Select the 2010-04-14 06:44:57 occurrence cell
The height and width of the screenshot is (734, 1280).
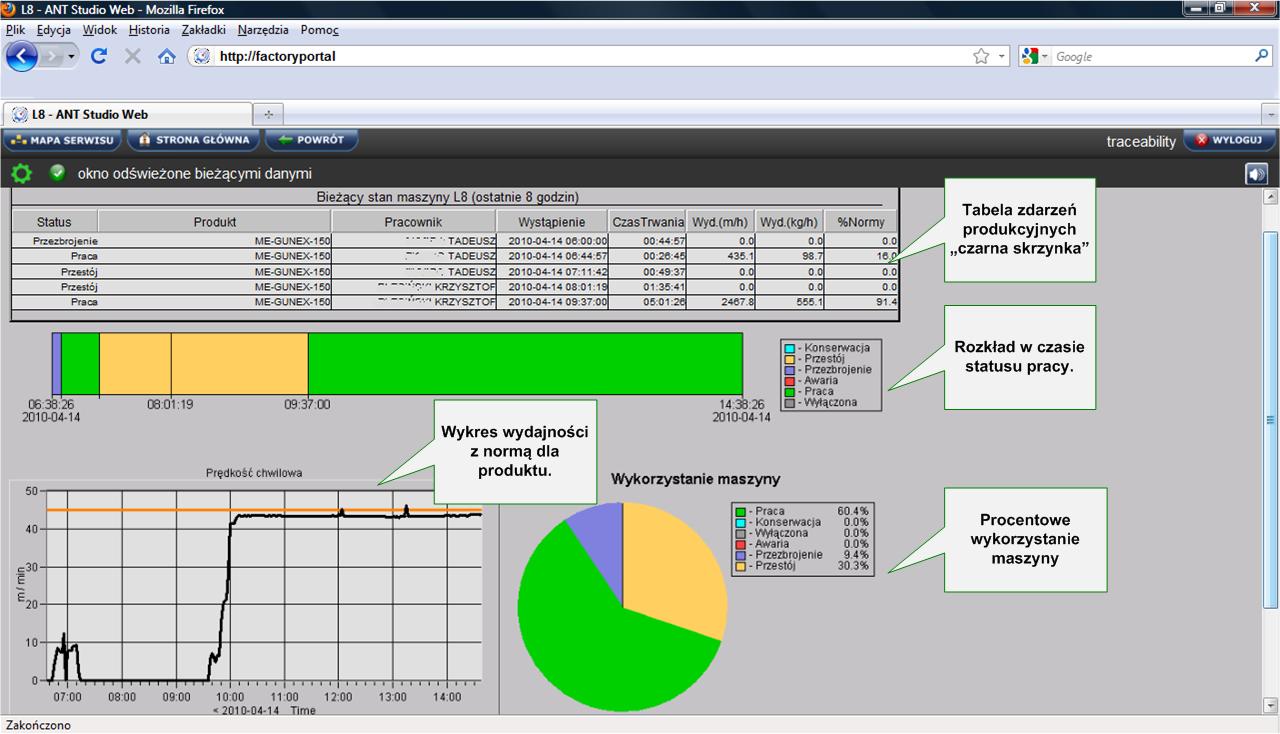pos(552,256)
